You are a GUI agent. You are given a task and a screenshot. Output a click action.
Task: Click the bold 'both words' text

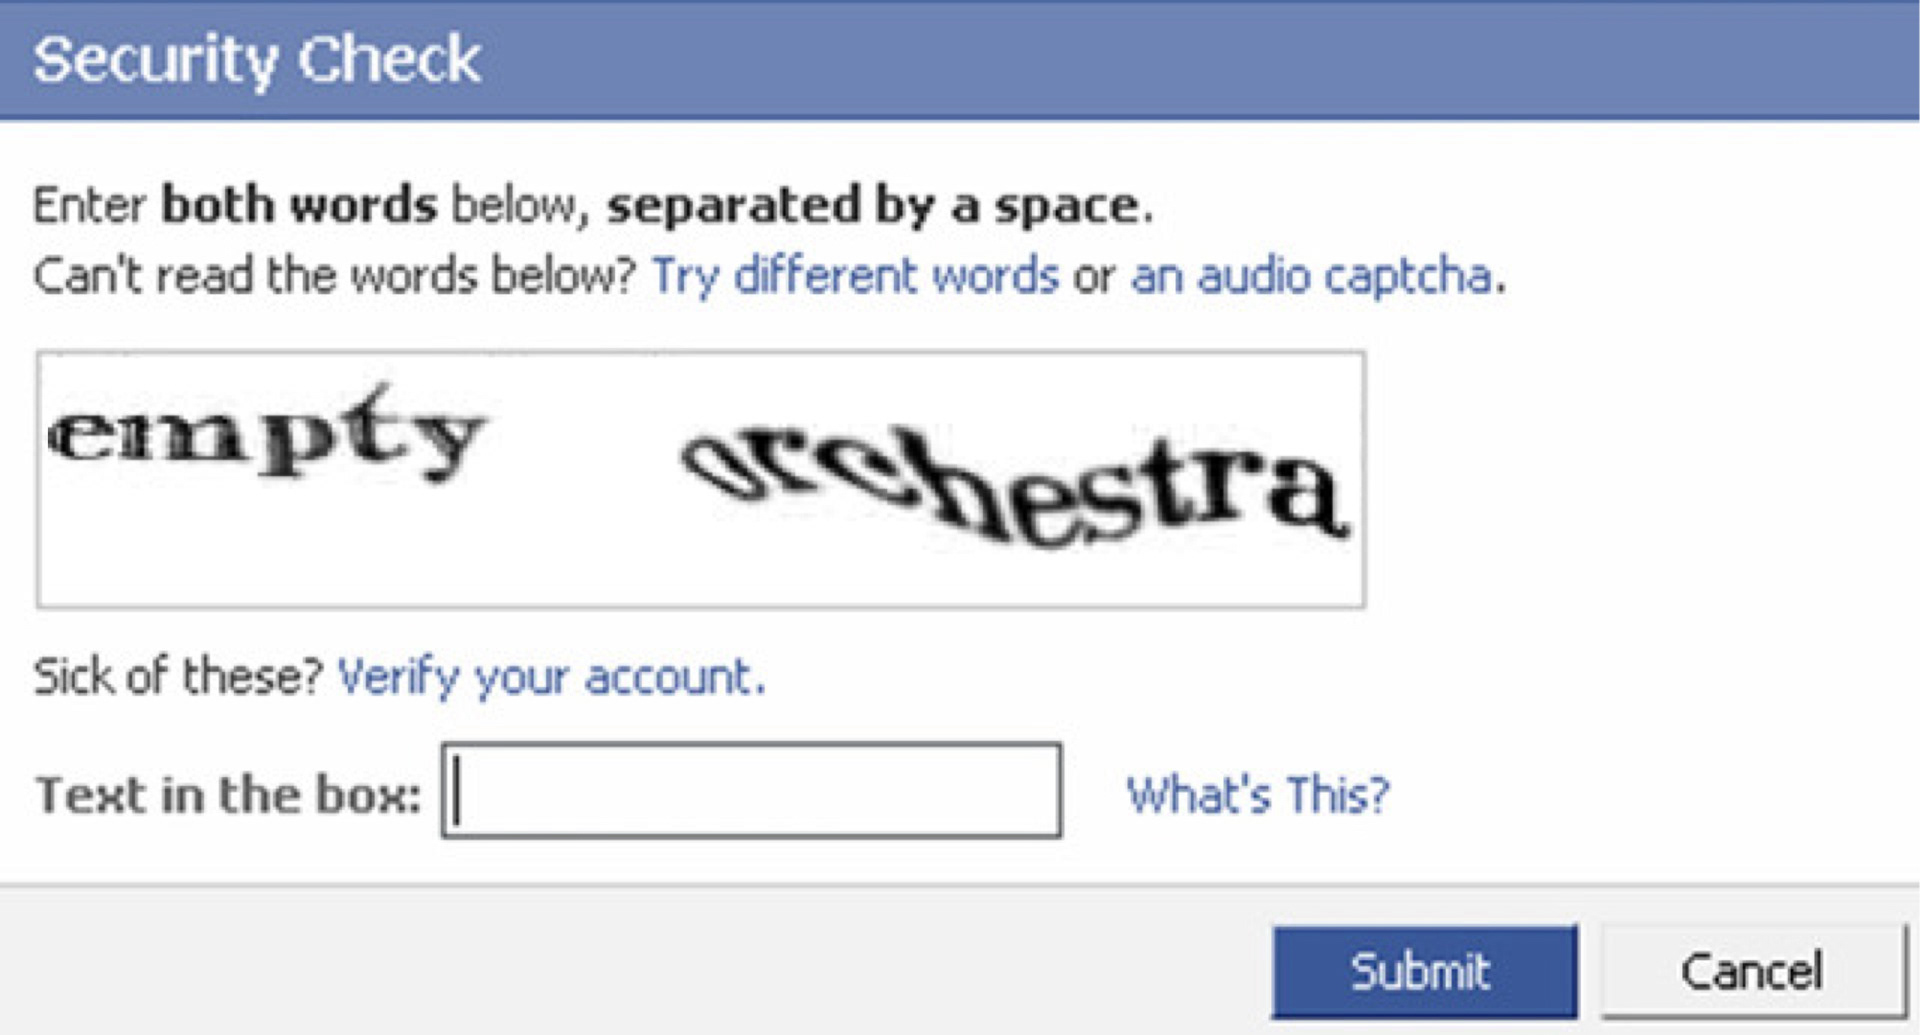299,205
